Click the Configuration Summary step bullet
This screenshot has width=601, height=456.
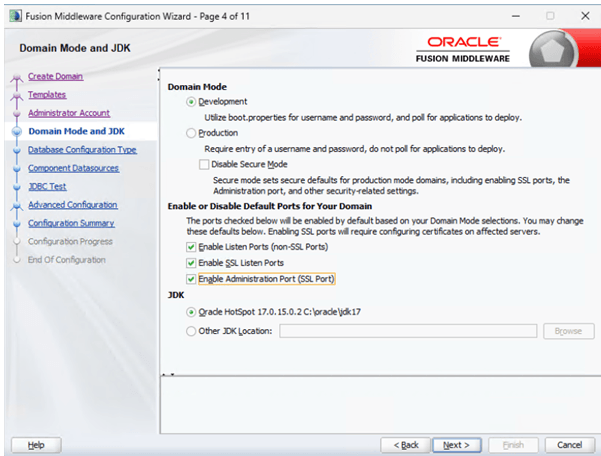16,224
